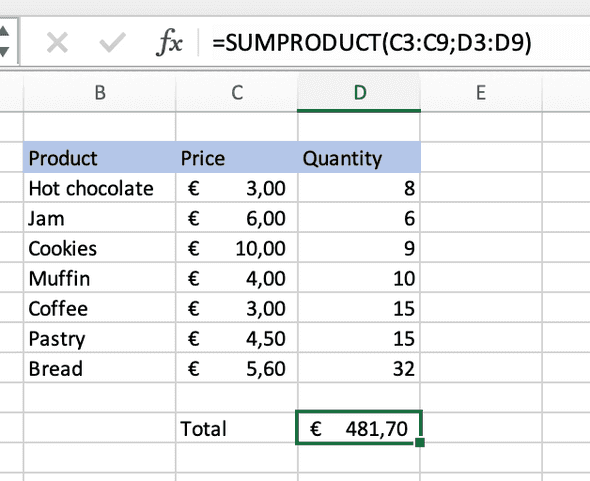590x481 pixels.
Task: Select the Coffee price cell
Action: point(237,308)
